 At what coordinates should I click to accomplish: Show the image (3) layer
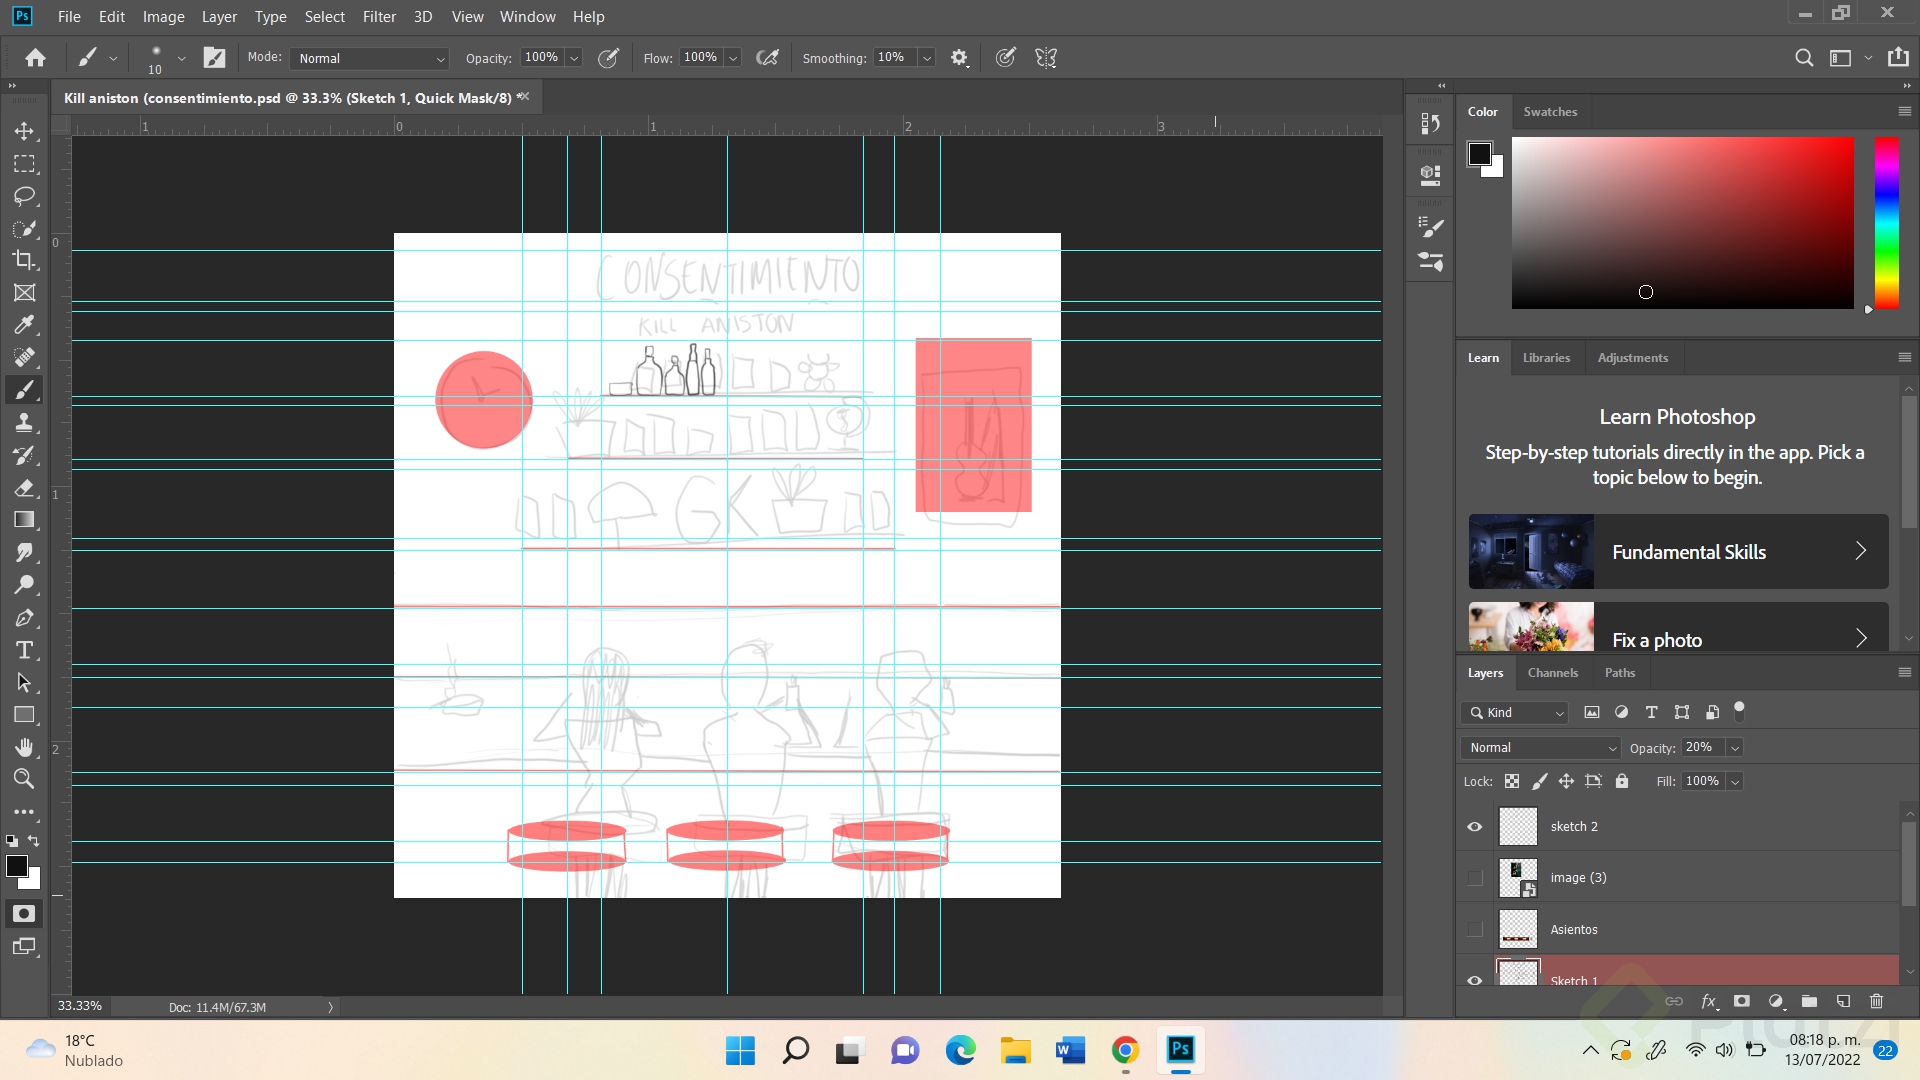pos(1474,877)
